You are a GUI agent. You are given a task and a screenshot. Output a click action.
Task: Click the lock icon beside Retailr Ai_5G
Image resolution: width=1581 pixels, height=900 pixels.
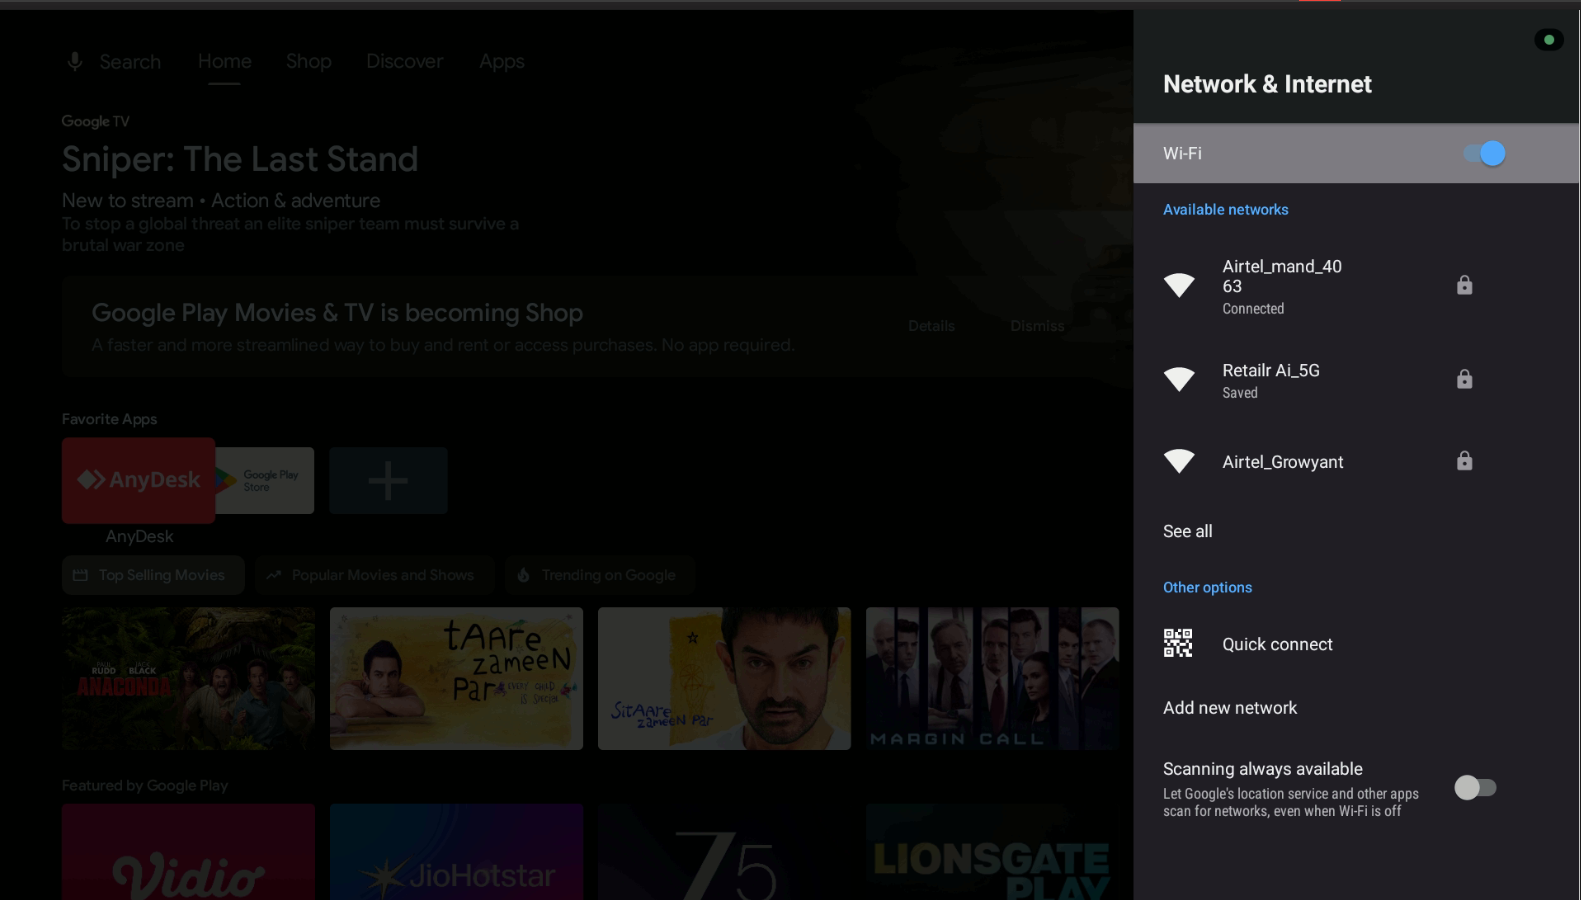click(1464, 379)
